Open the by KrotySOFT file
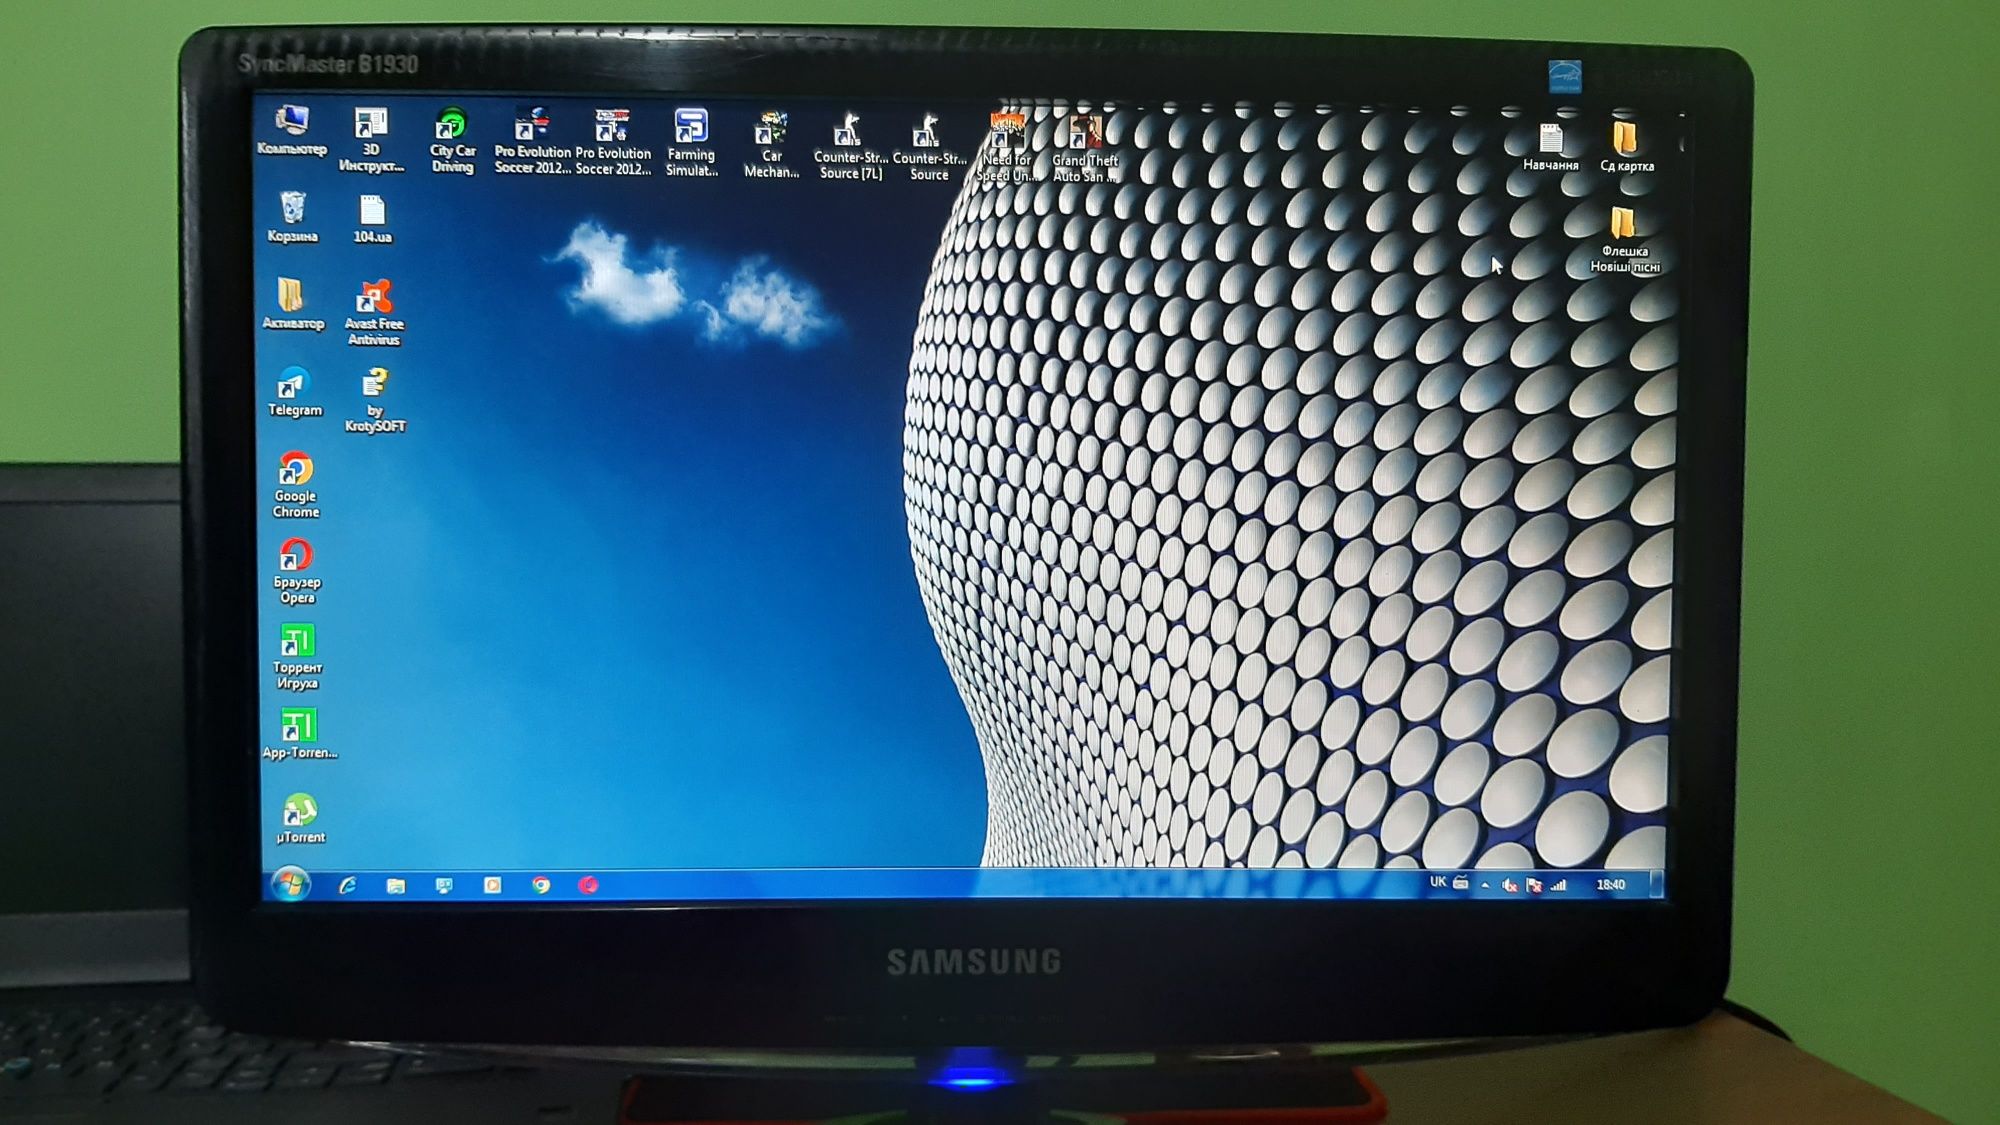The width and height of the screenshot is (2000, 1125). (x=375, y=400)
